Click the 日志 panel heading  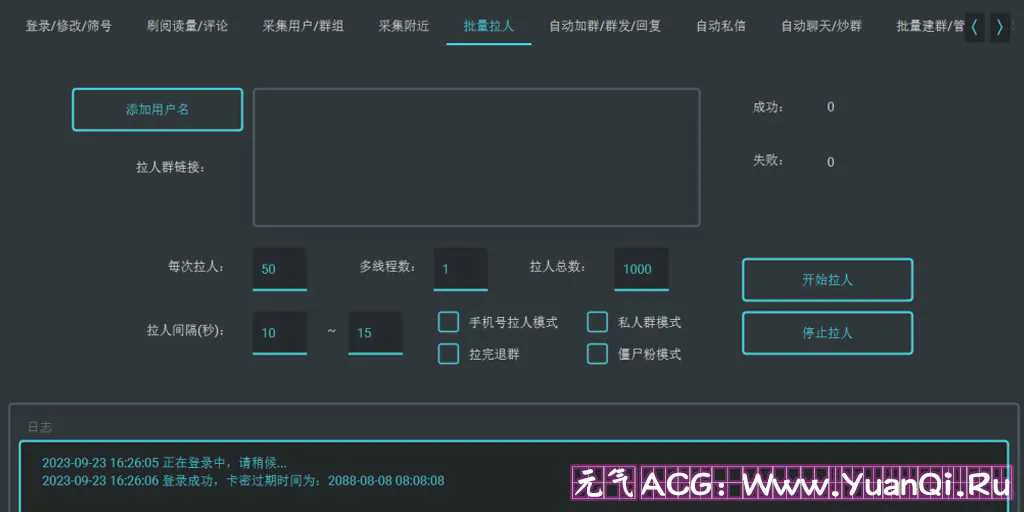[x=39, y=427]
